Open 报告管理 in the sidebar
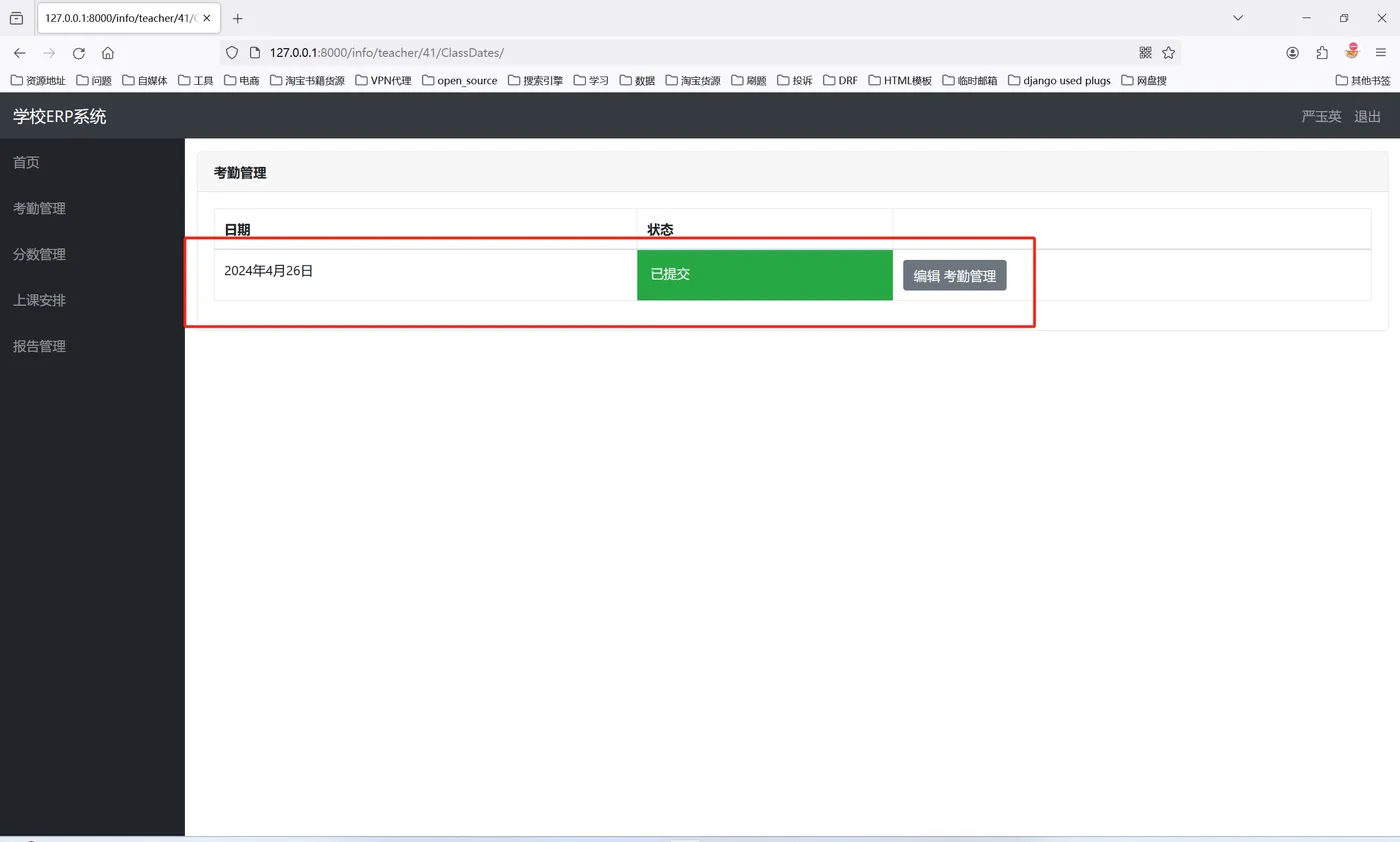This screenshot has height=842, width=1400. tap(39, 346)
